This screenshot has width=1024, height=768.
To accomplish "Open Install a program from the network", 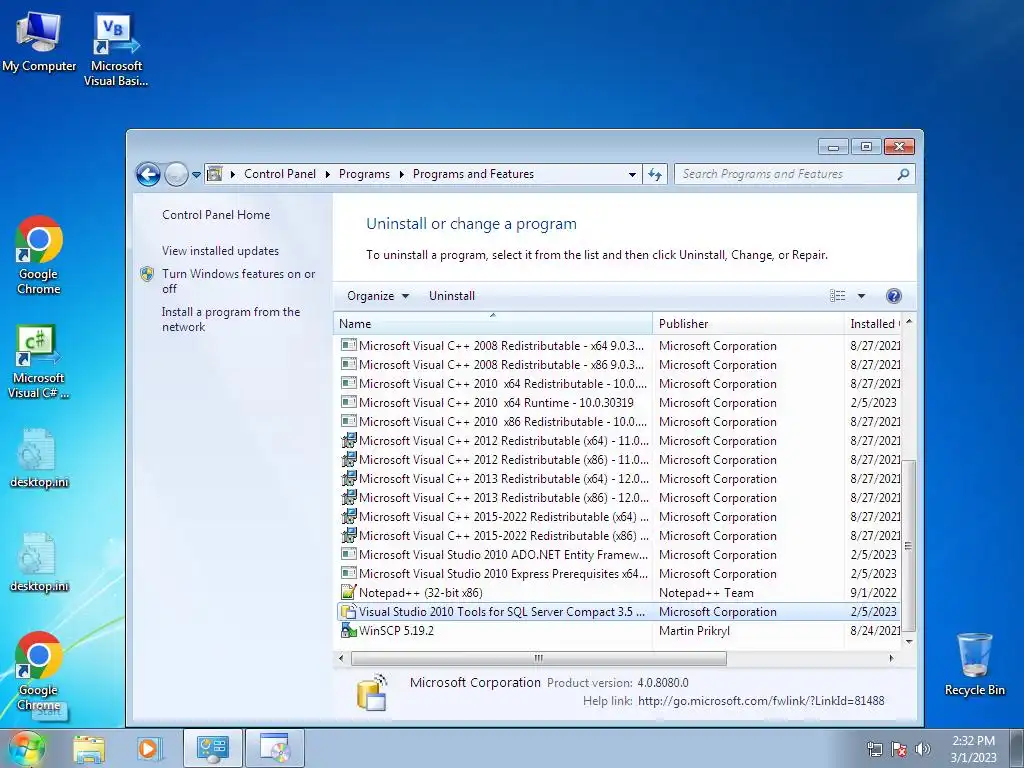I will click(x=231, y=319).
